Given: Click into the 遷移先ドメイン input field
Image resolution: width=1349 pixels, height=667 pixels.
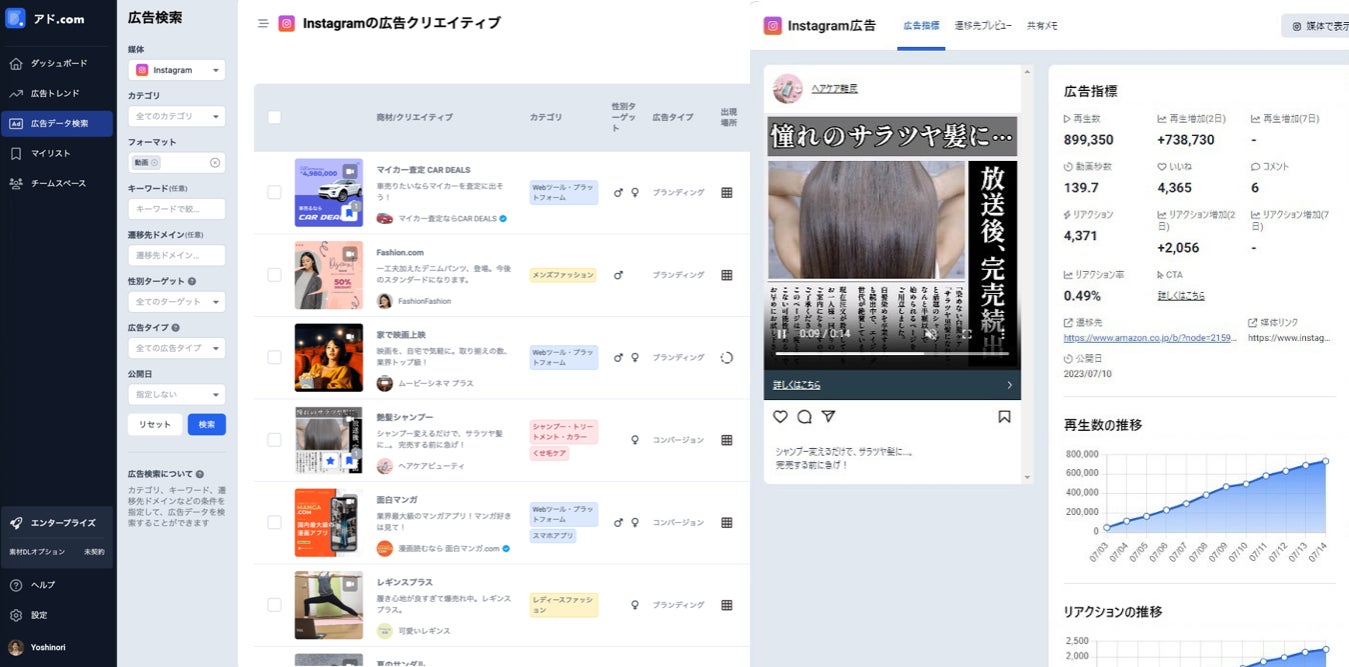Looking at the screenshot, I should tap(177, 255).
